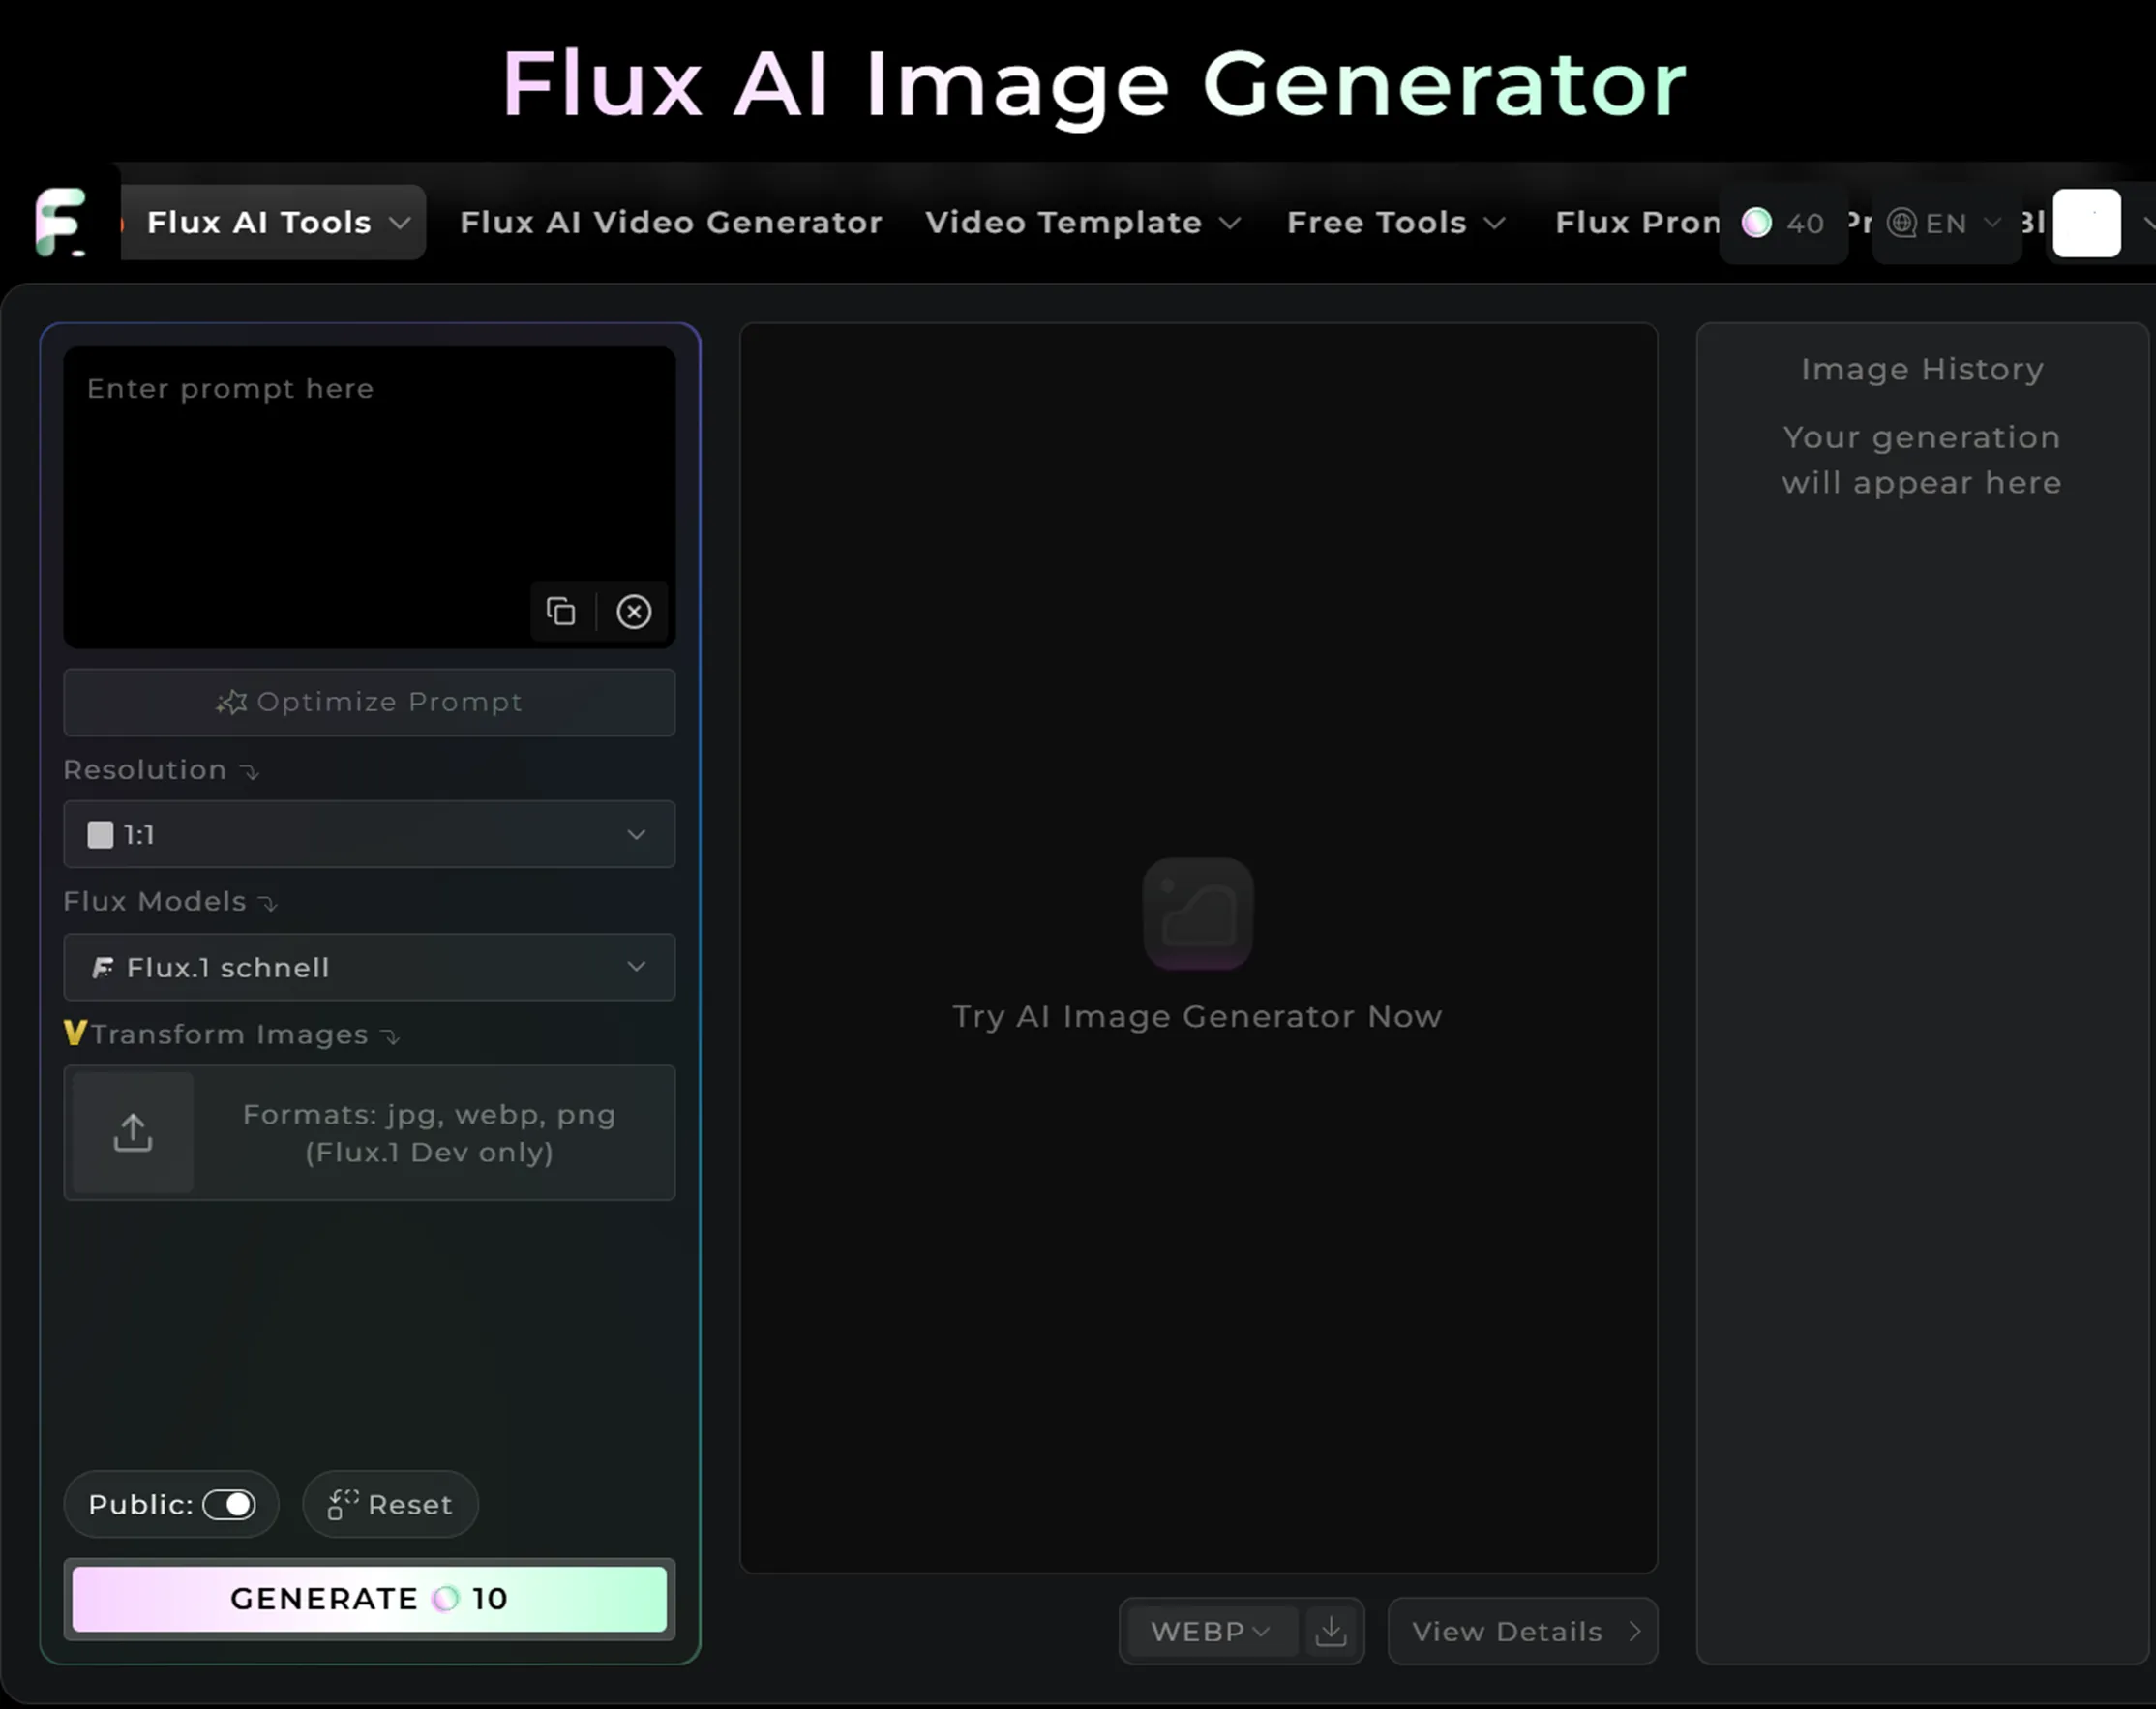
Task: Click the View Details button
Action: click(x=1521, y=1631)
